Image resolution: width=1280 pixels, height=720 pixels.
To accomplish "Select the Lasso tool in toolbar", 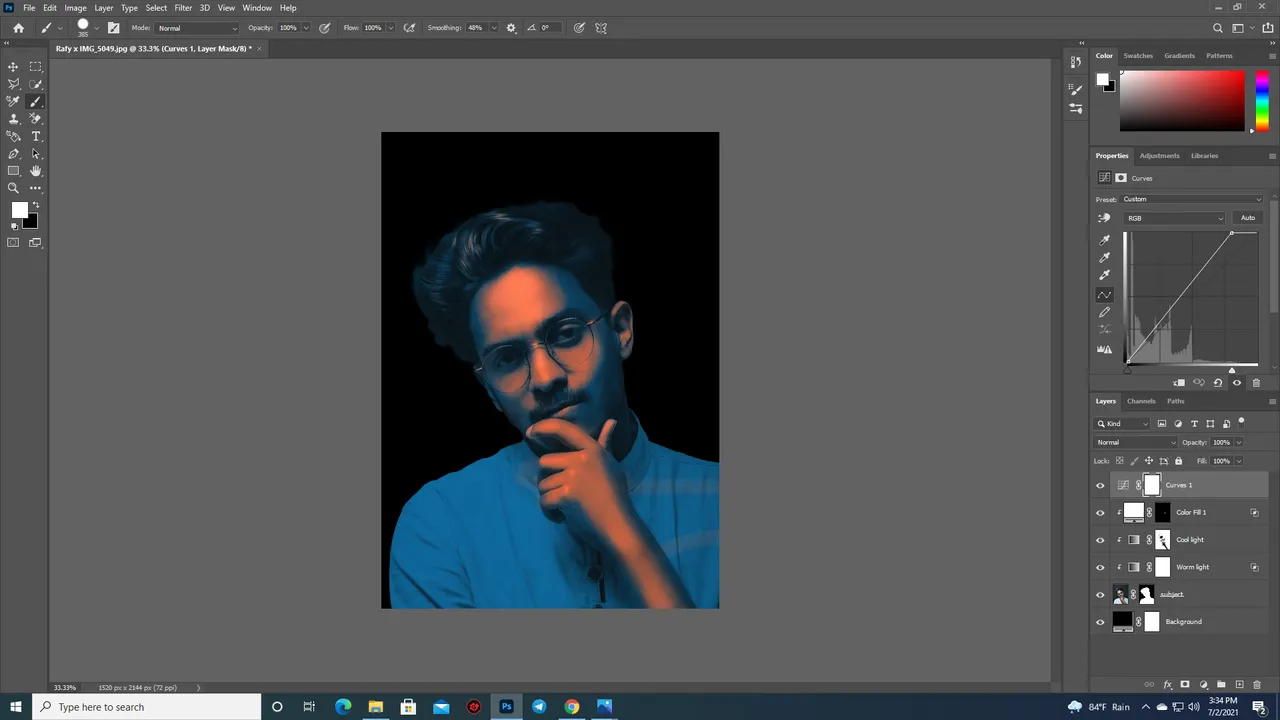I will [13, 84].
